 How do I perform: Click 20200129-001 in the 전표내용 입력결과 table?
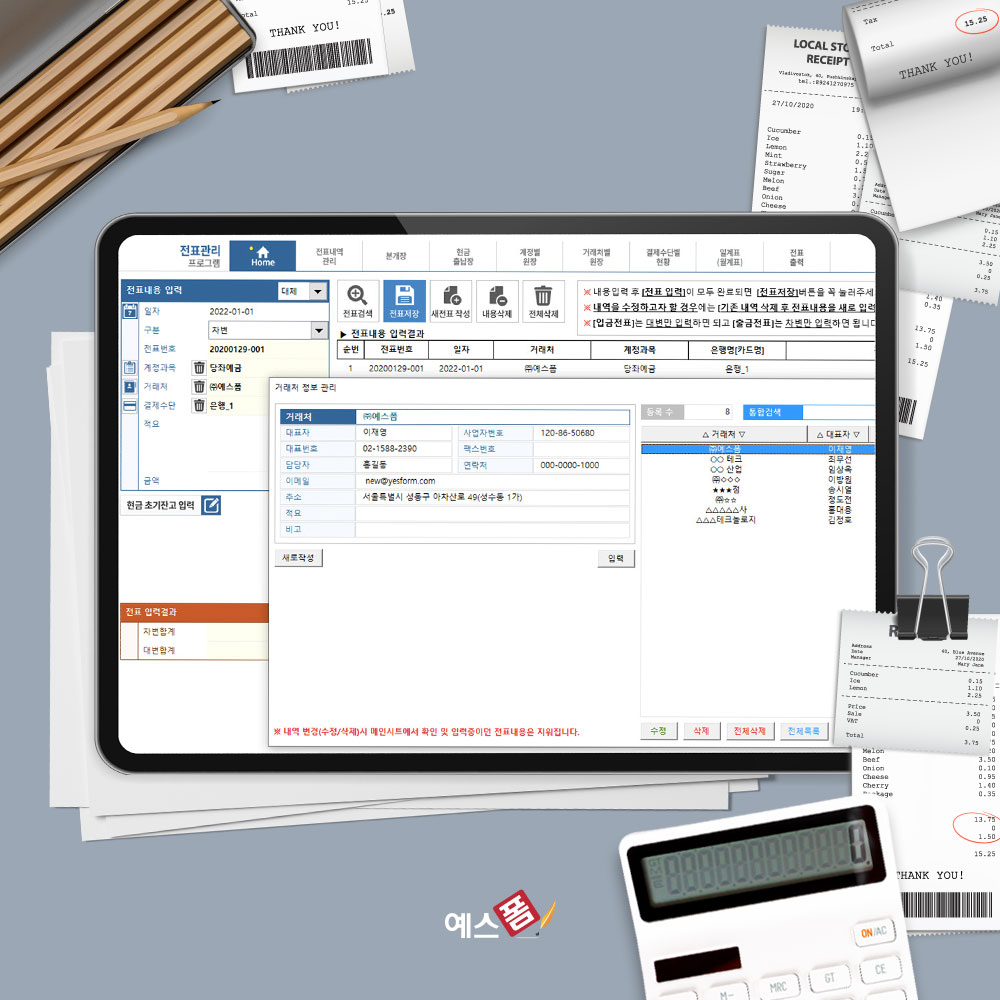point(396,369)
